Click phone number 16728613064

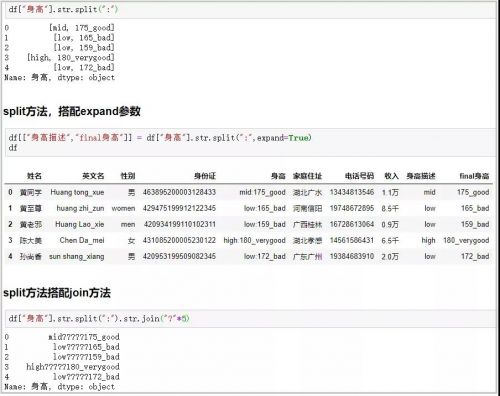352,224
